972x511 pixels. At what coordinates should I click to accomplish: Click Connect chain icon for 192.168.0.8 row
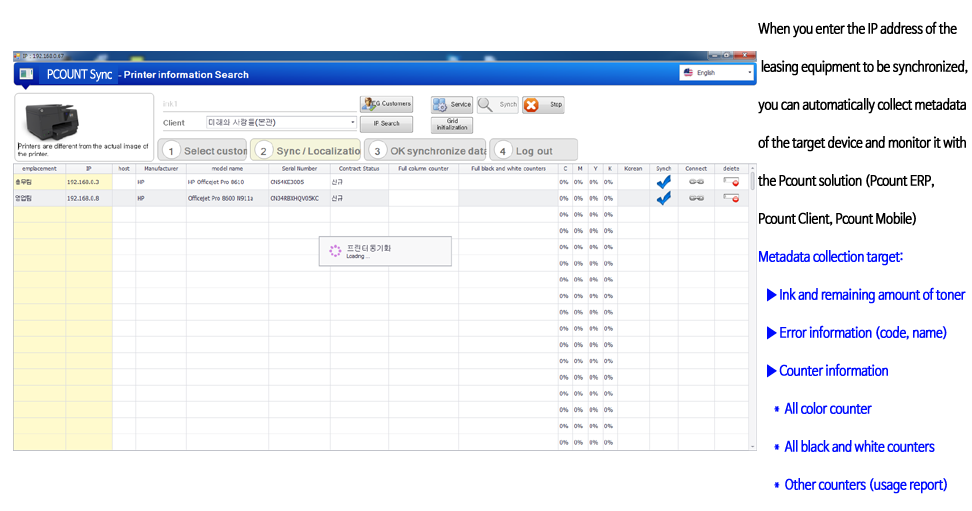[x=696, y=198]
